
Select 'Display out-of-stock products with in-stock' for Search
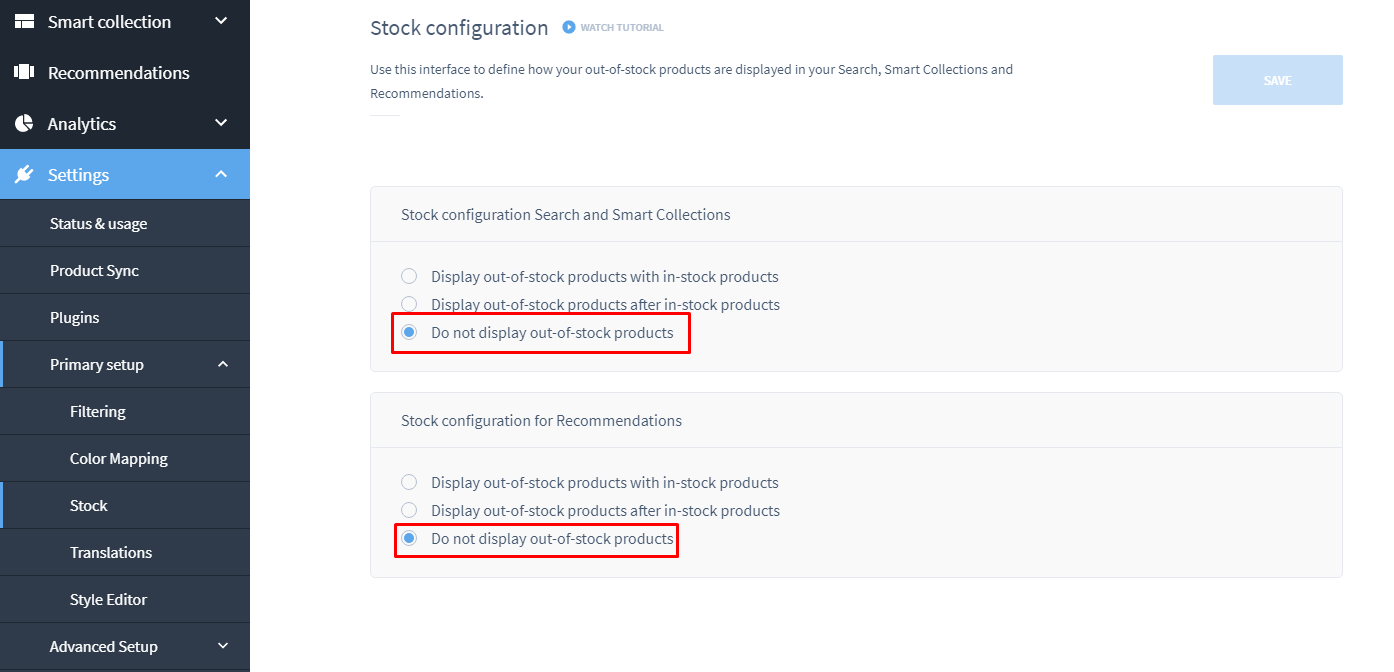coord(409,276)
